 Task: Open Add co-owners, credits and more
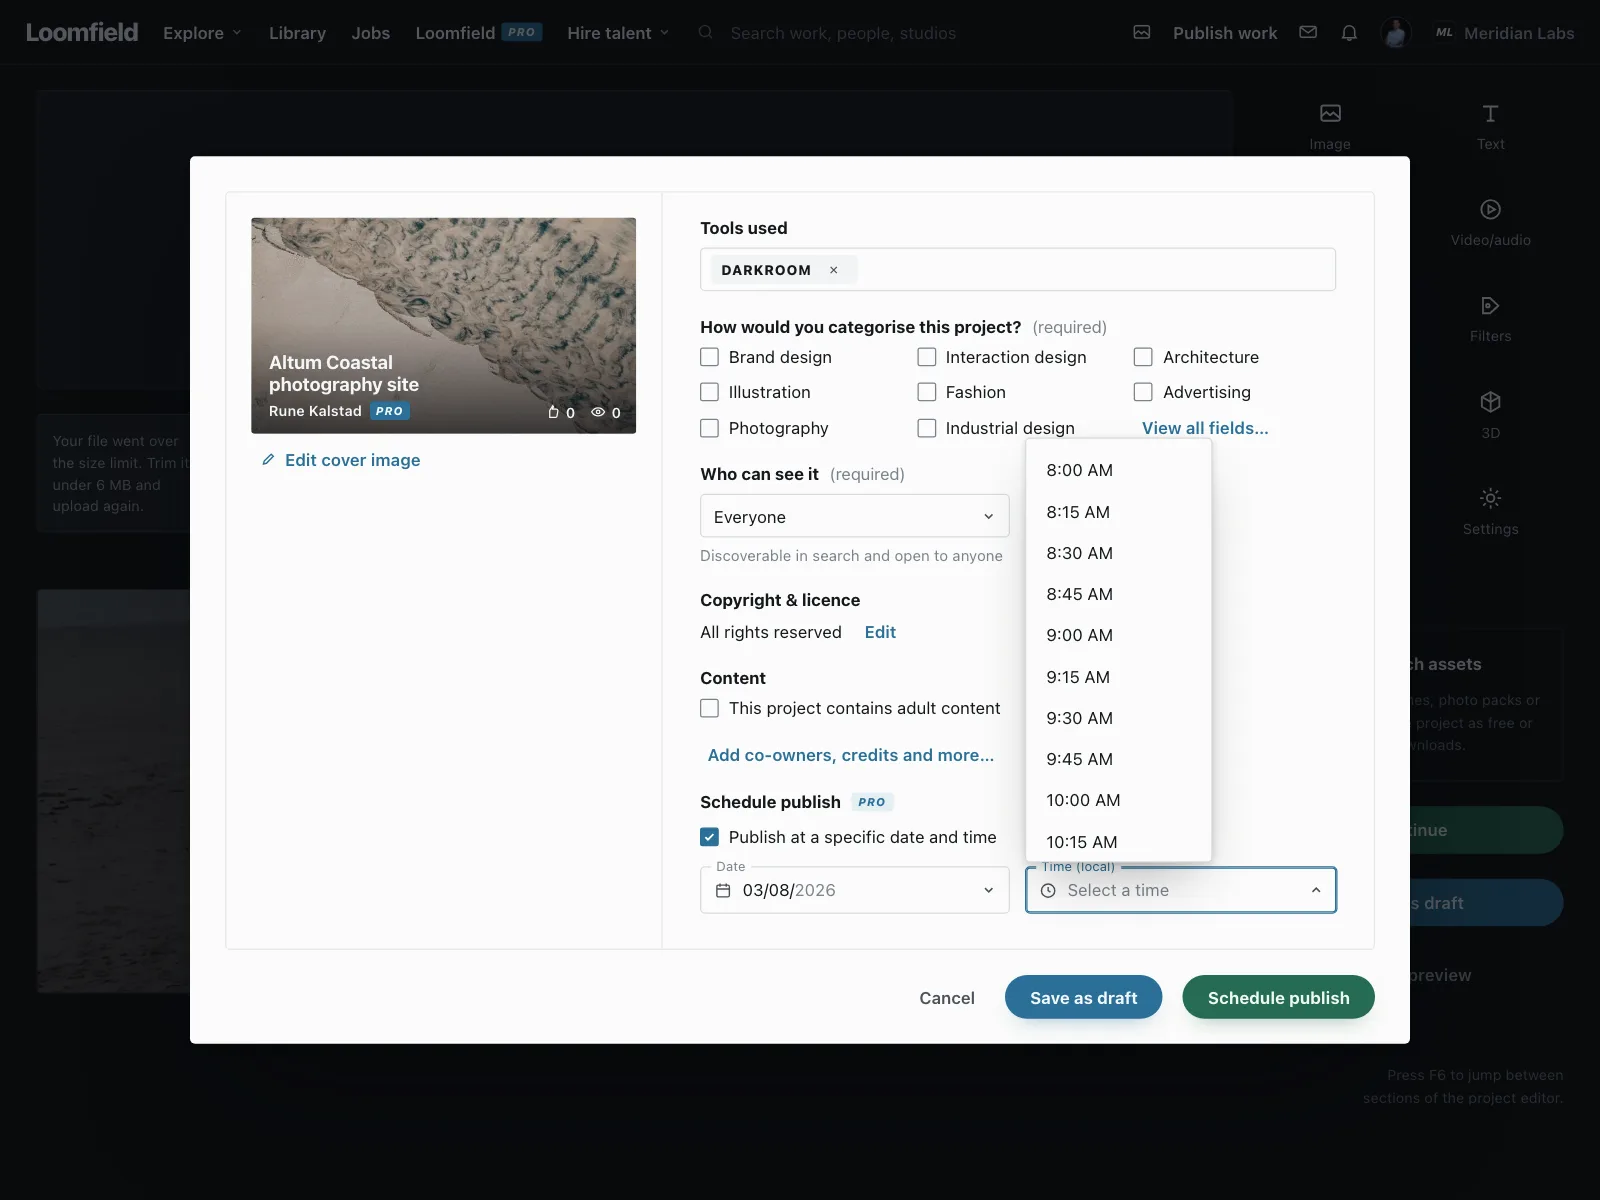[851, 755]
